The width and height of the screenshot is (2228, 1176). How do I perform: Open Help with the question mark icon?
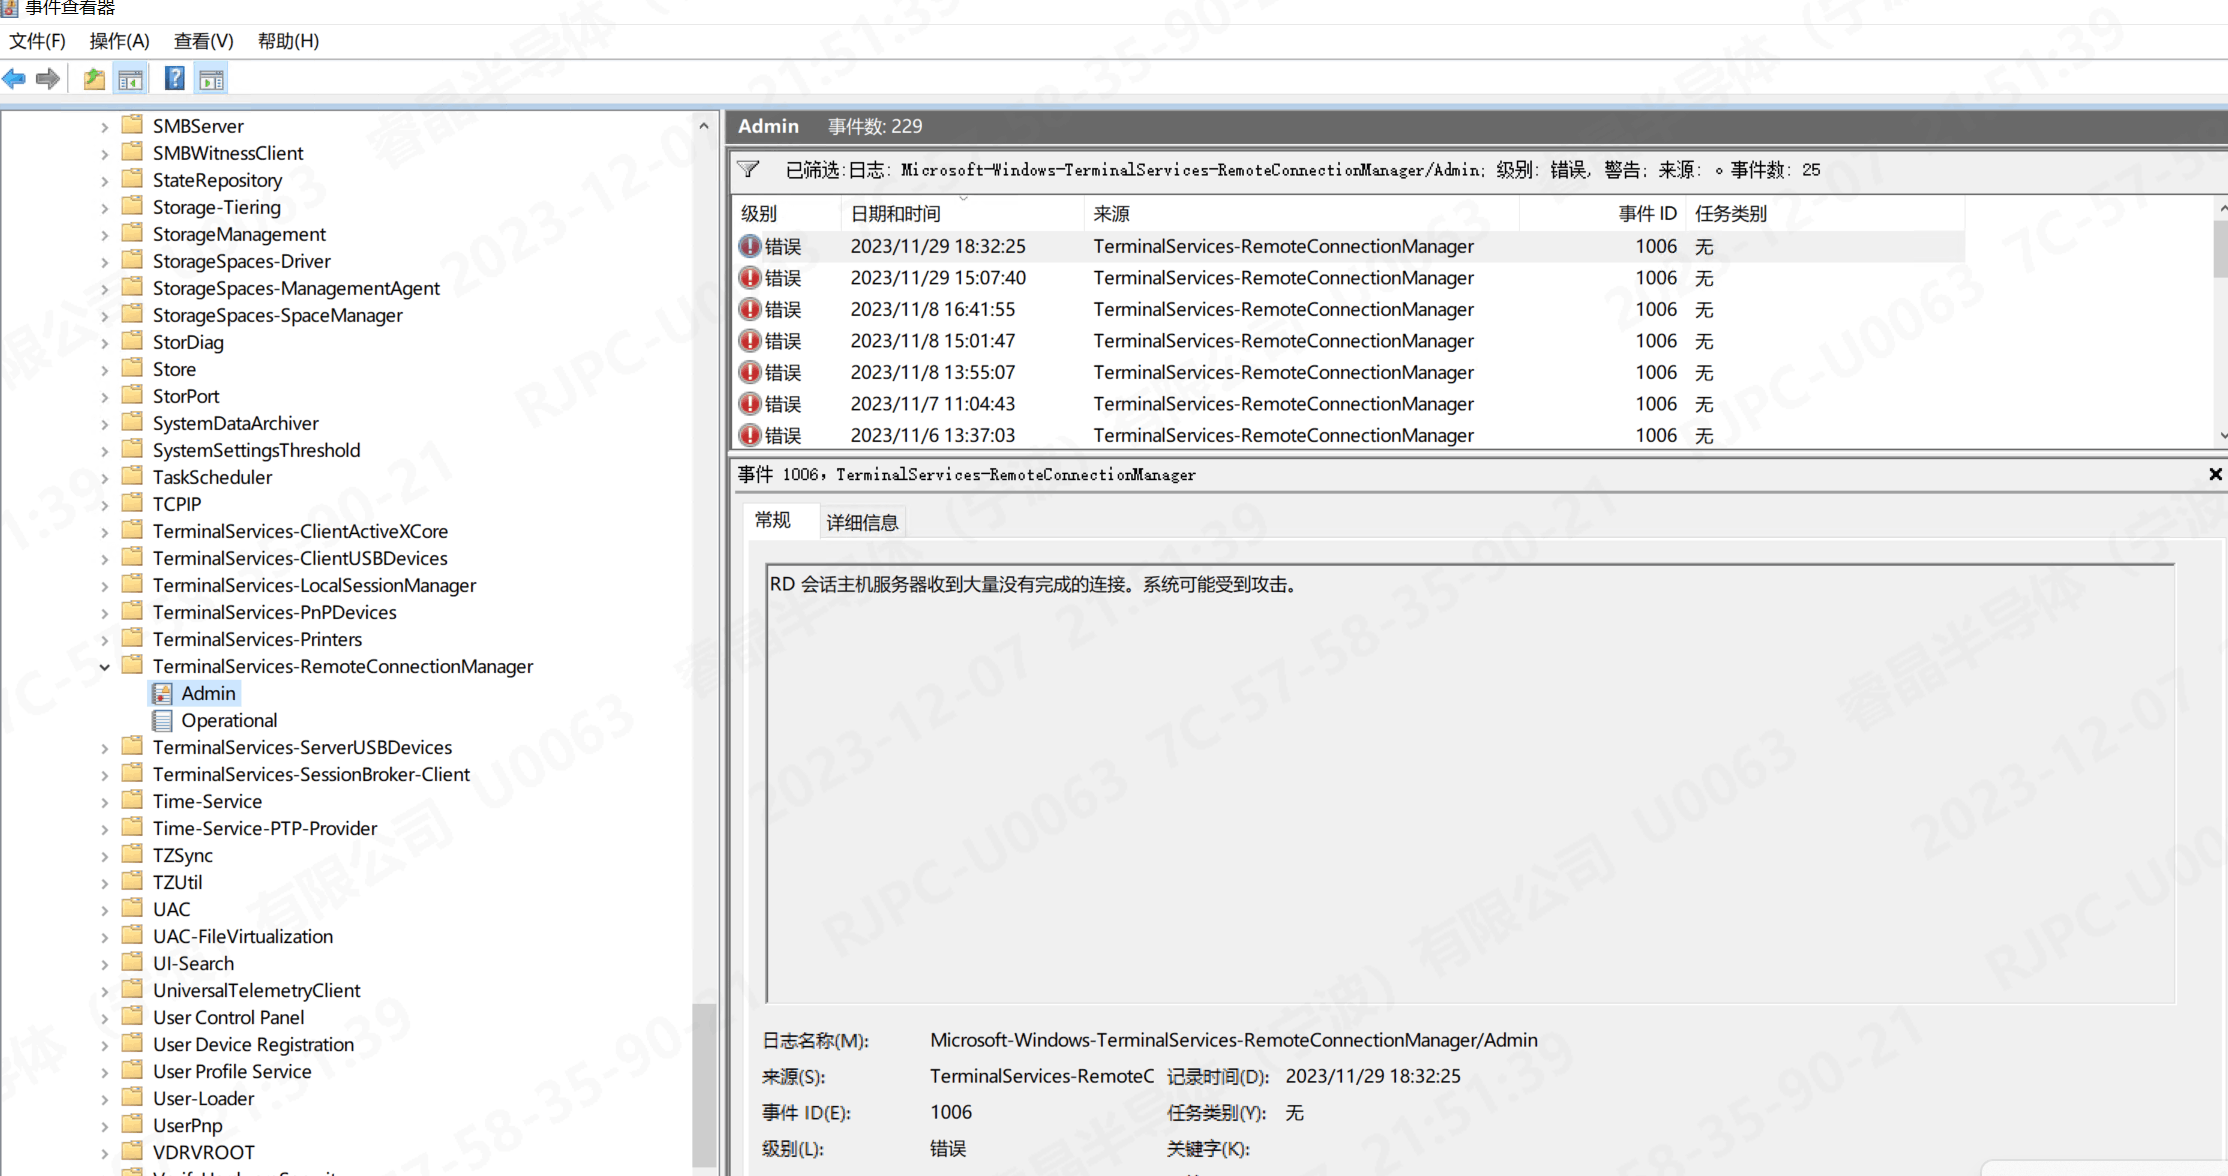(x=174, y=79)
